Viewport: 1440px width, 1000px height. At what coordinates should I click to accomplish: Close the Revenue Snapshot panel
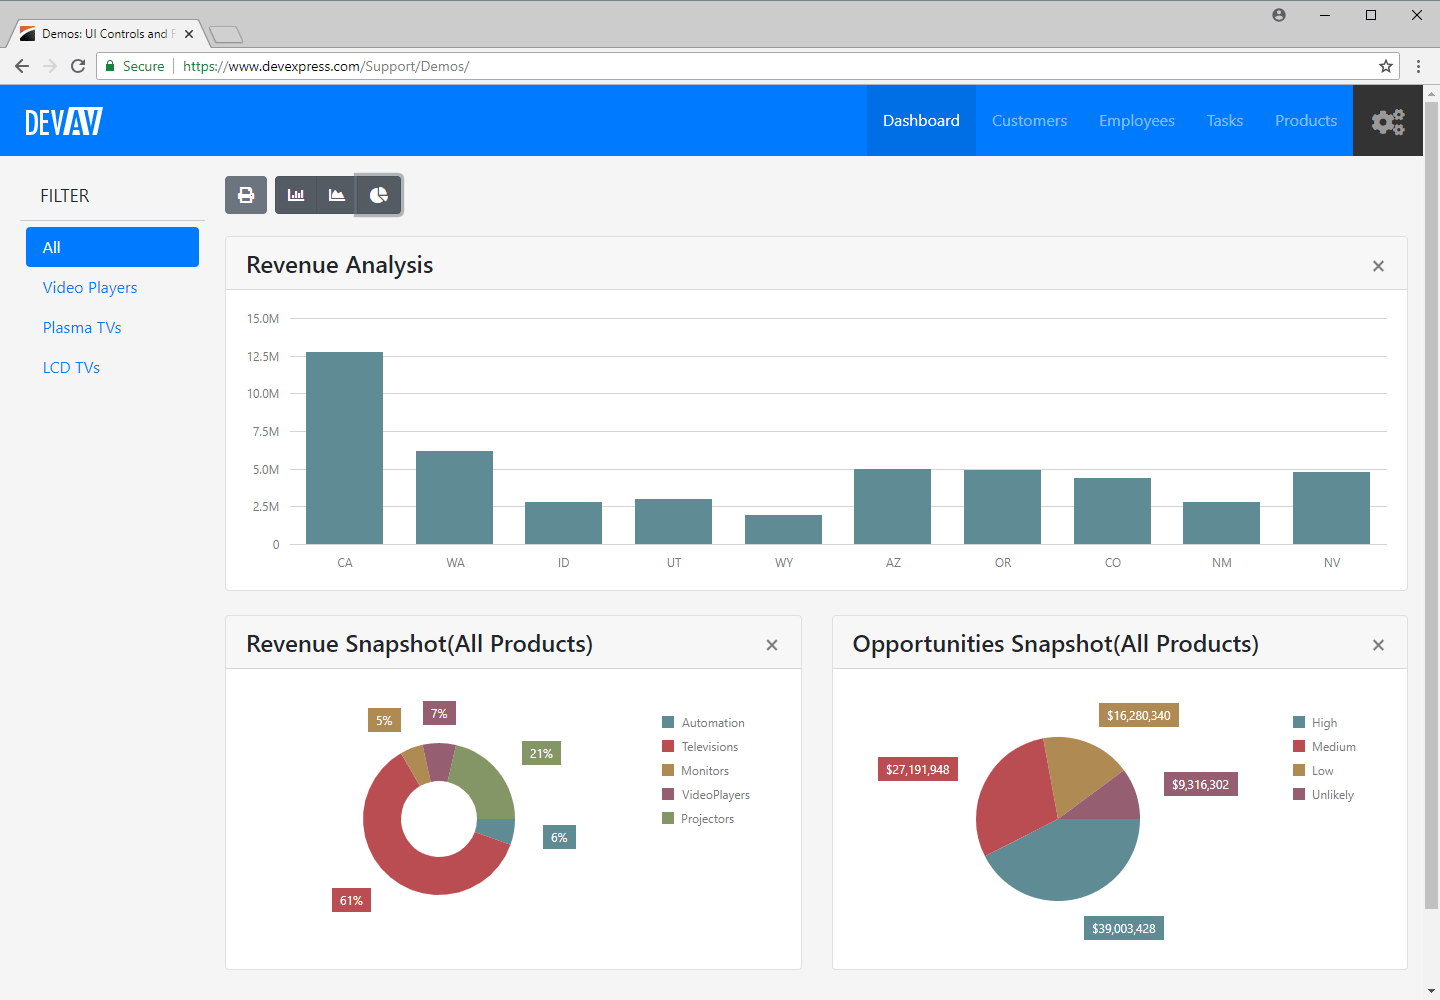click(772, 645)
